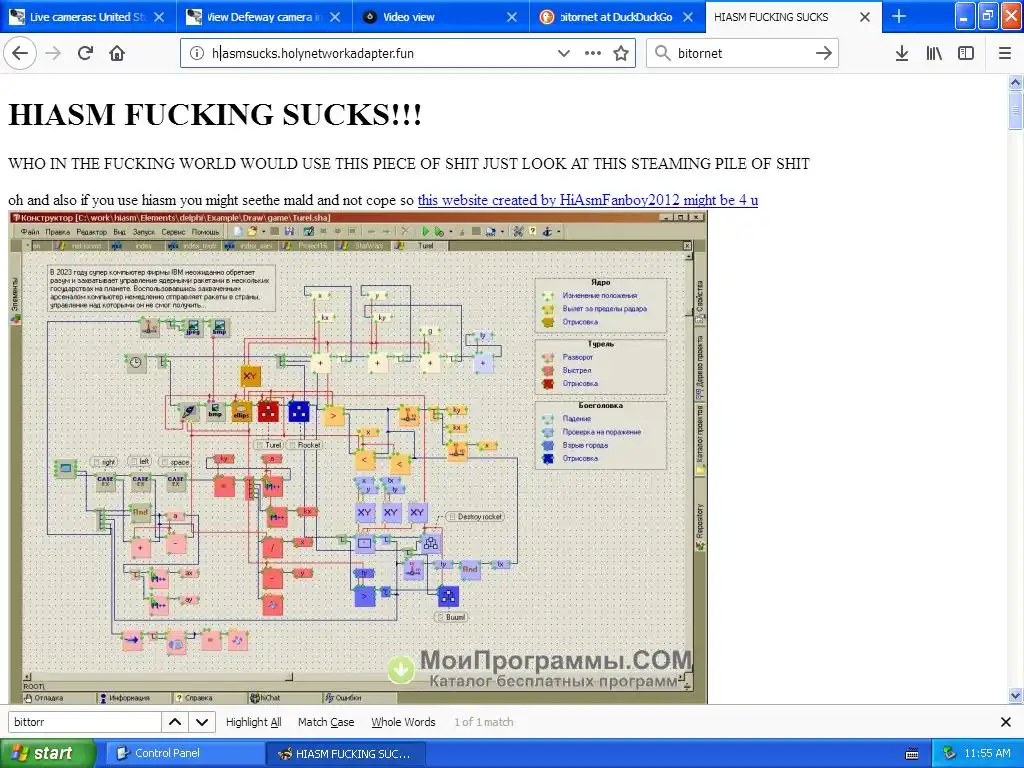The height and width of the screenshot is (768, 1024).
Task: Click the find bar field containing bittorr
Action: click(85, 722)
